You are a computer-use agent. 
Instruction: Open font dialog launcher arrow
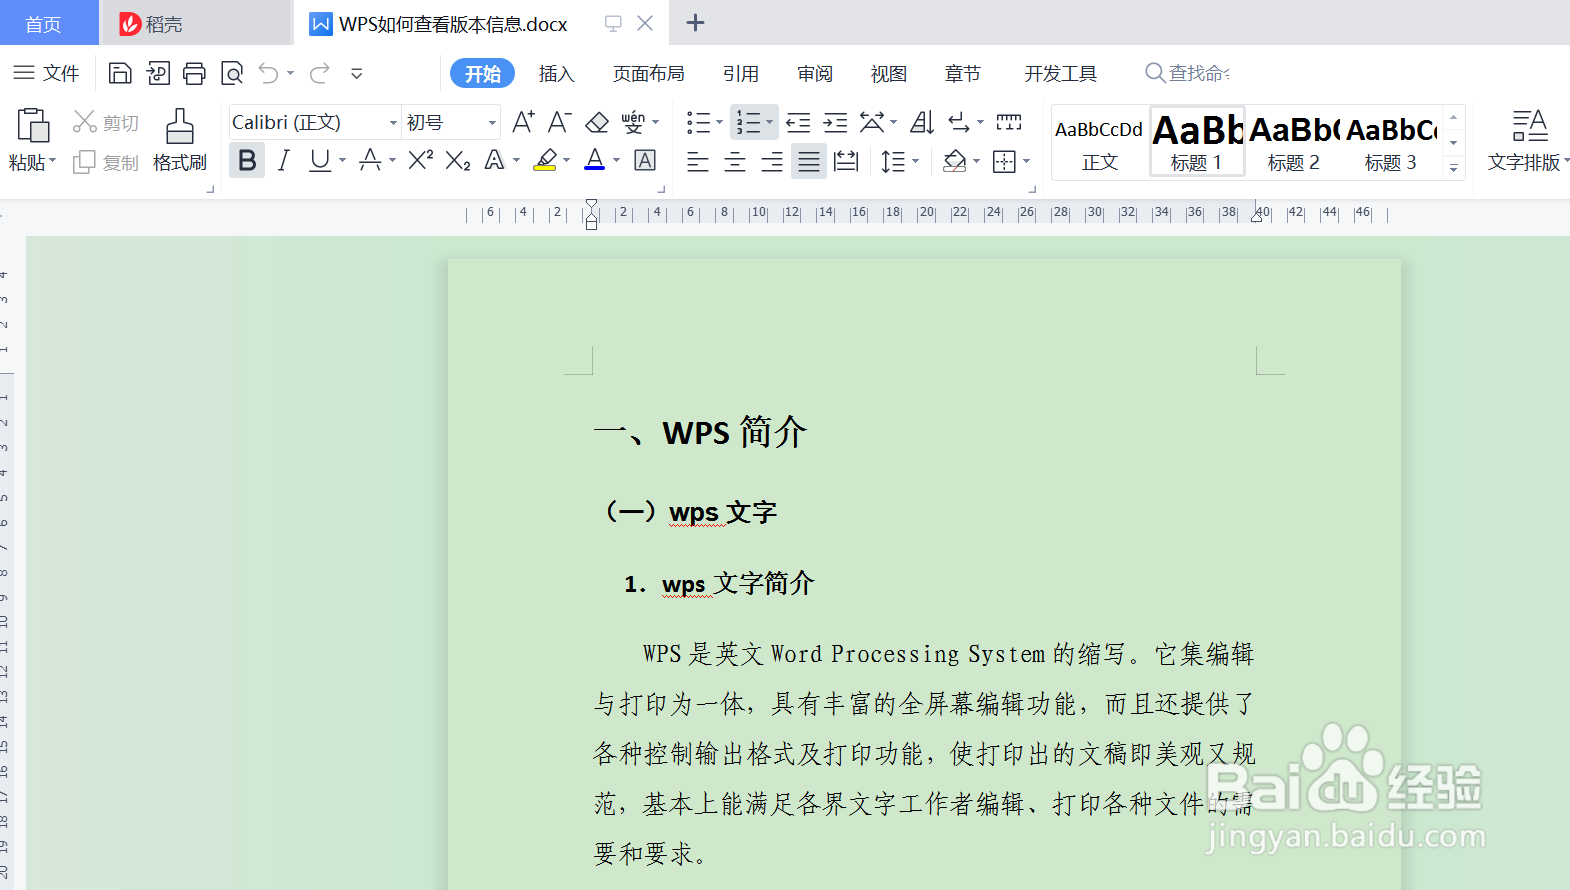(661, 189)
